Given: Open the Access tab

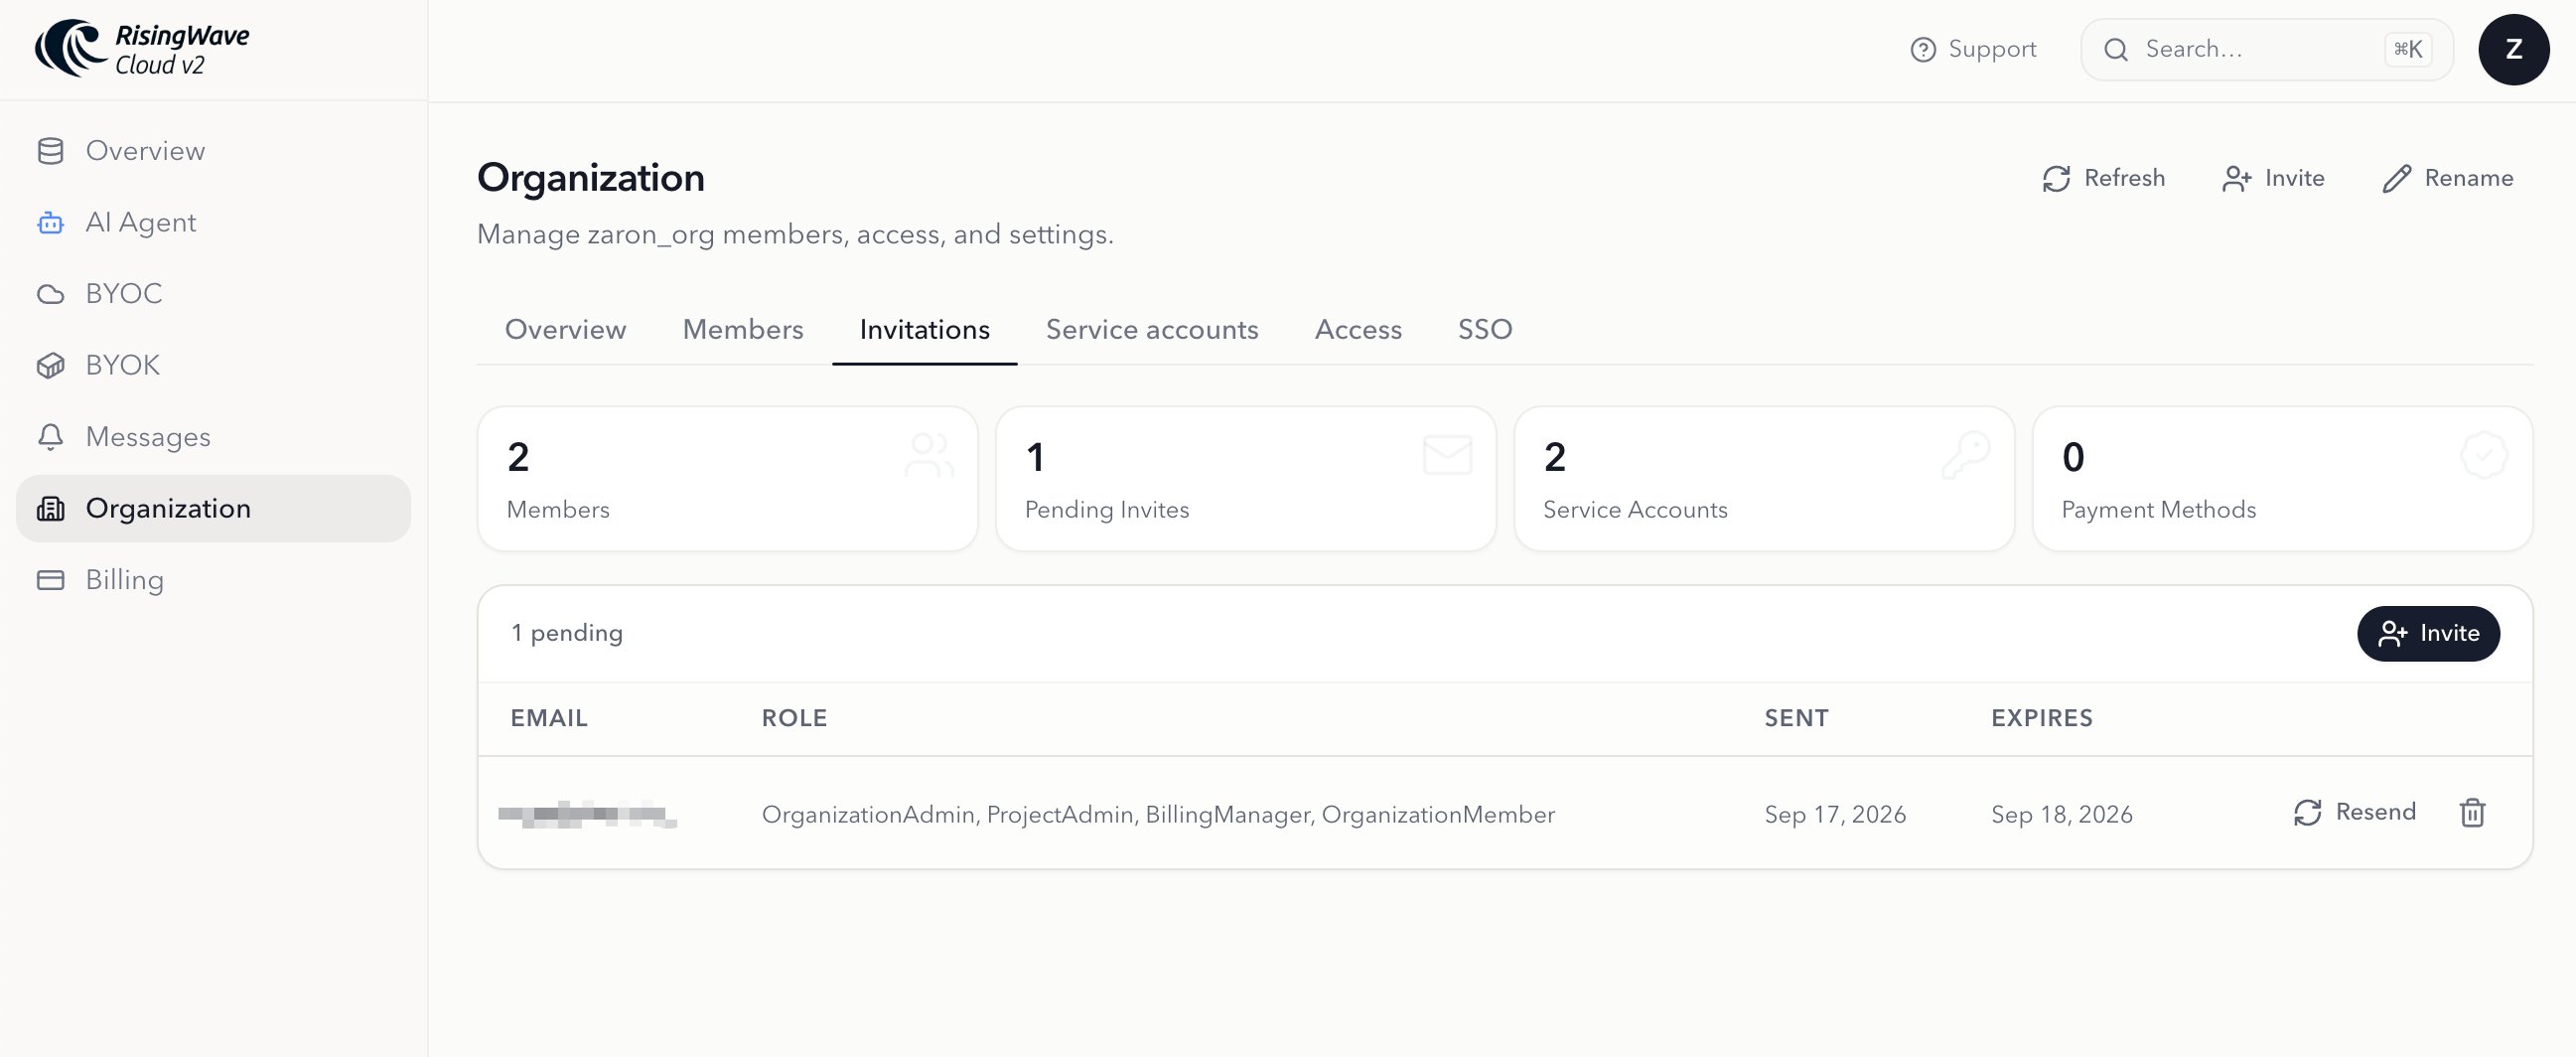Looking at the screenshot, I should pos(1358,330).
